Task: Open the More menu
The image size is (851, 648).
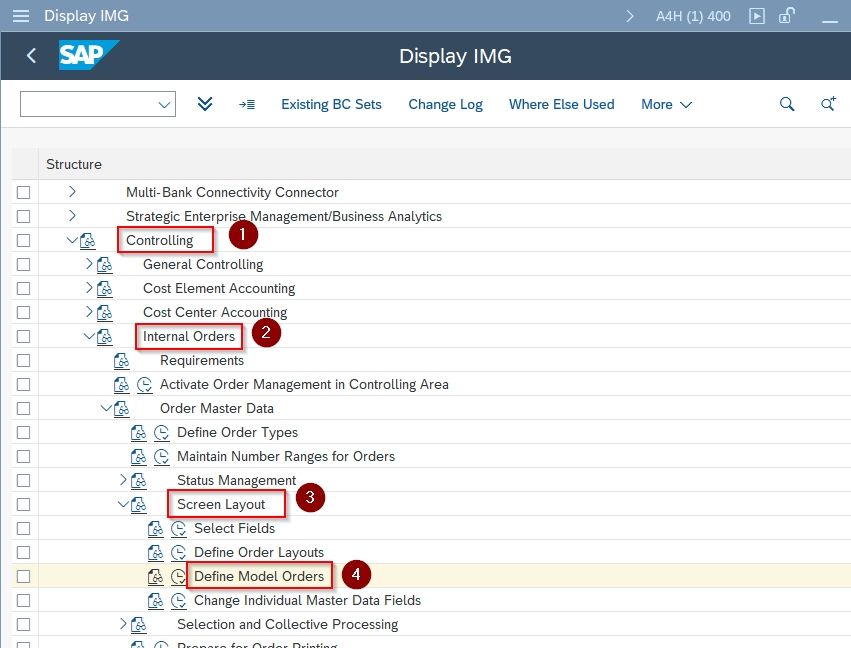Action: 666,104
